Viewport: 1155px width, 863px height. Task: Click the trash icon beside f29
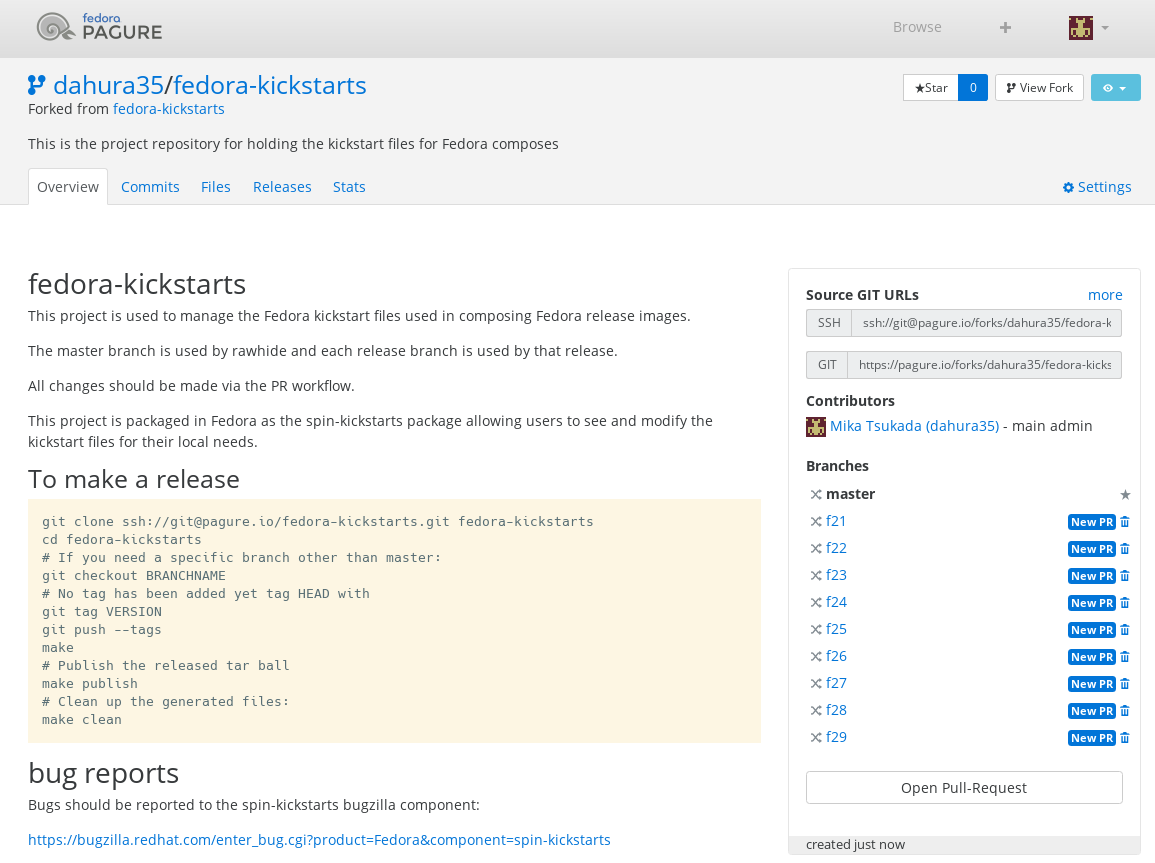pos(1125,738)
